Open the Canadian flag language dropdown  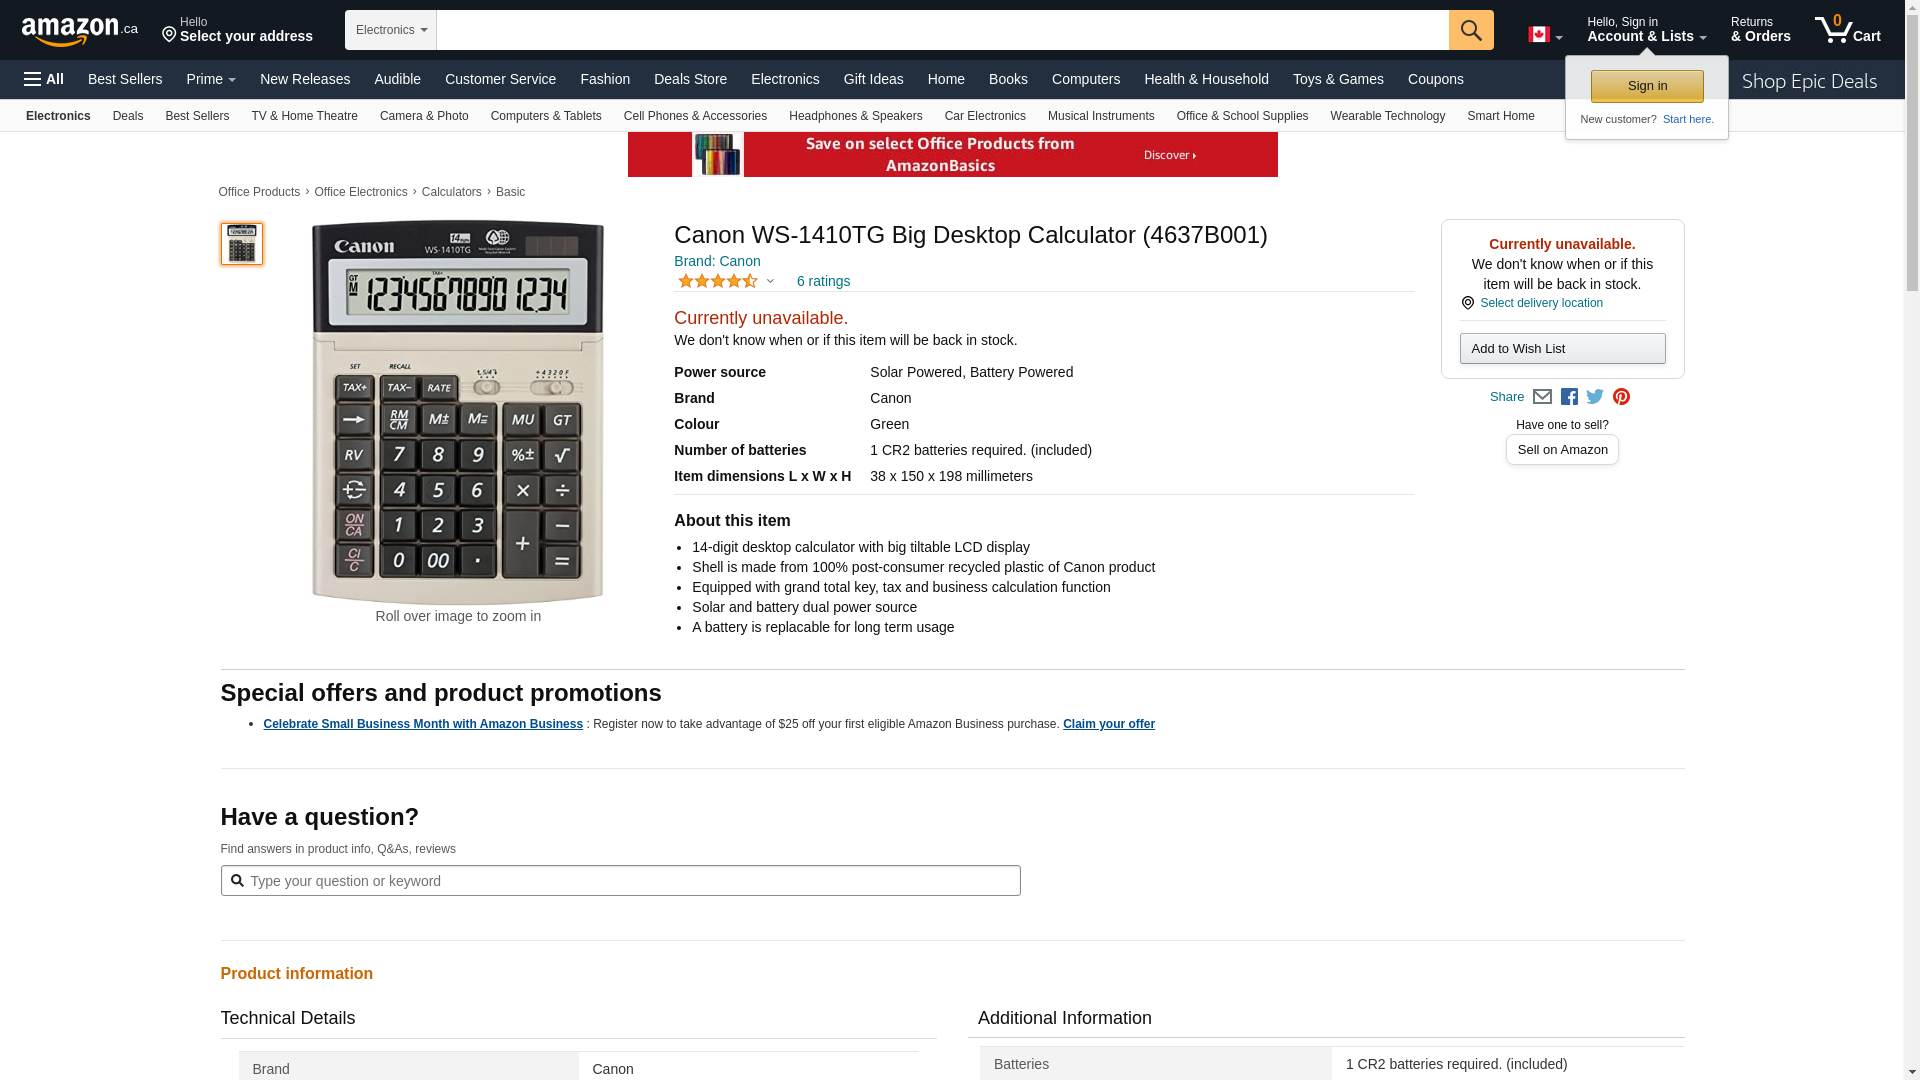(1544, 35)
